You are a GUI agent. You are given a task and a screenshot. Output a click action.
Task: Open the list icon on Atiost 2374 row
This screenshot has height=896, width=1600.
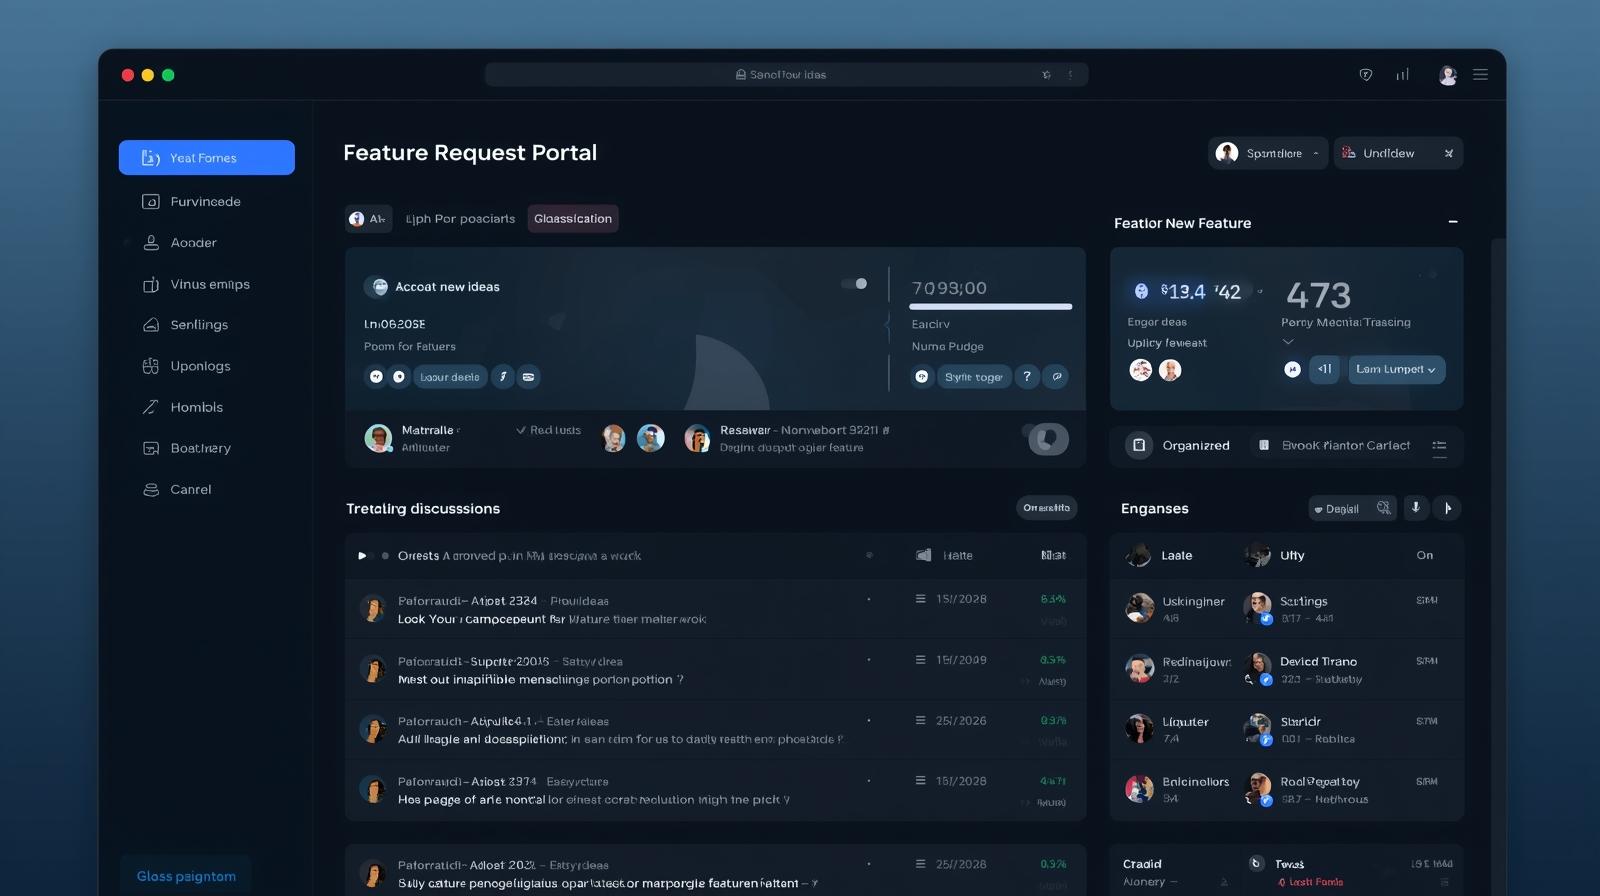[x=920, y=781]
